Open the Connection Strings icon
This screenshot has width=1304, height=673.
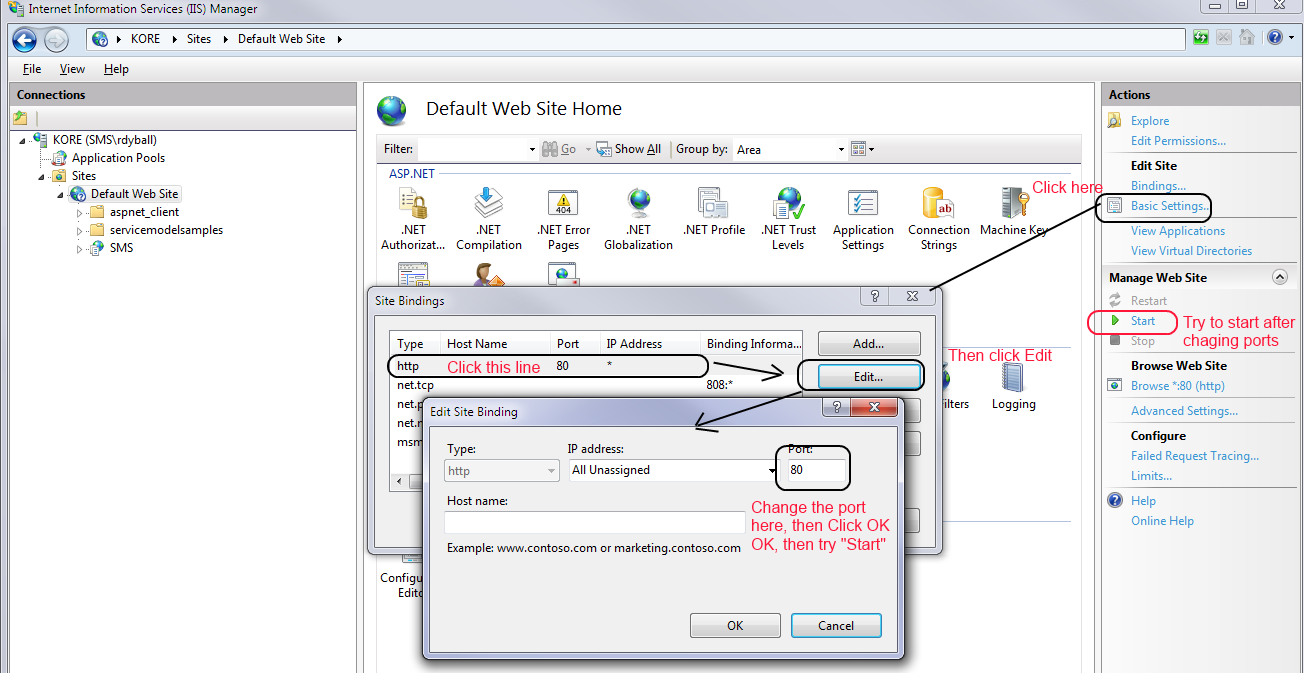[x=938, y=205]
